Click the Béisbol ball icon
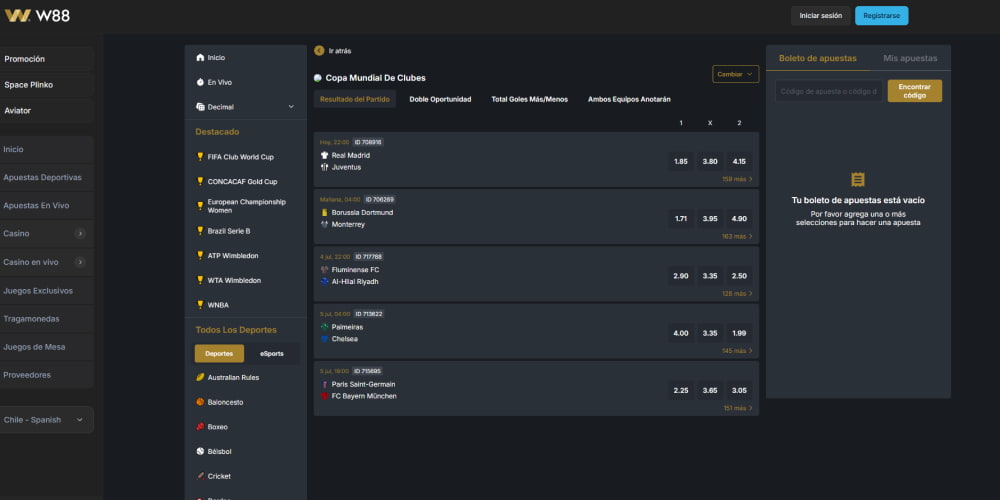This screenshot has height=500, width=1000. pyautogui.click(x=200, y=451)
